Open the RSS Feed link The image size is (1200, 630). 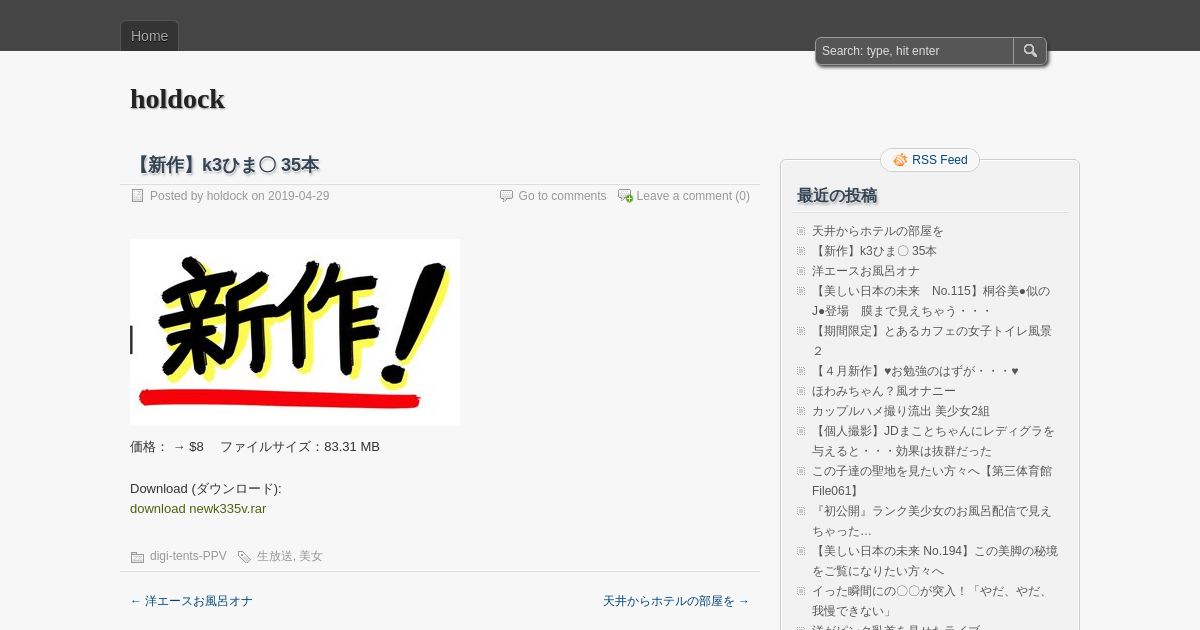pyautogui.click(x=939, y=160)
